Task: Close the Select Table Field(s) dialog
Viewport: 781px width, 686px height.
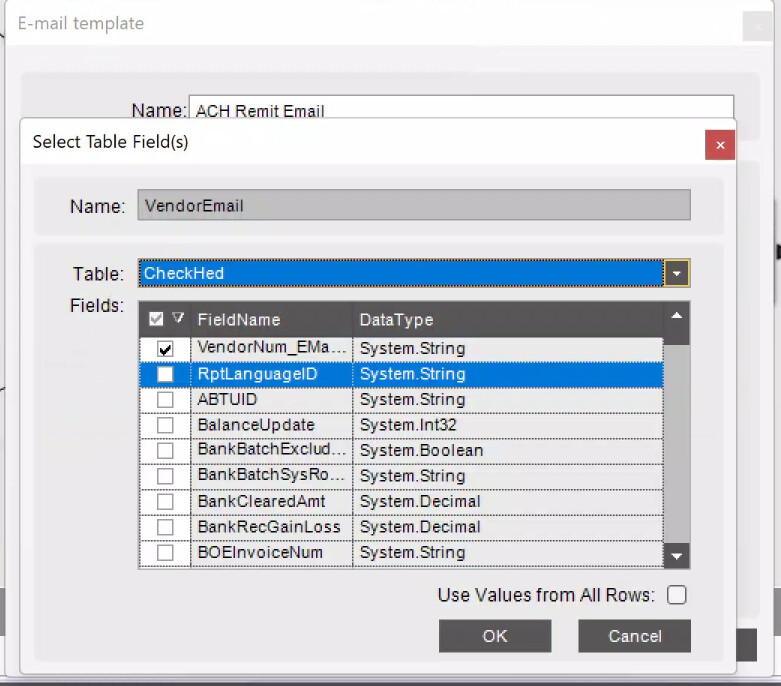Action: (x=720, y=145)
